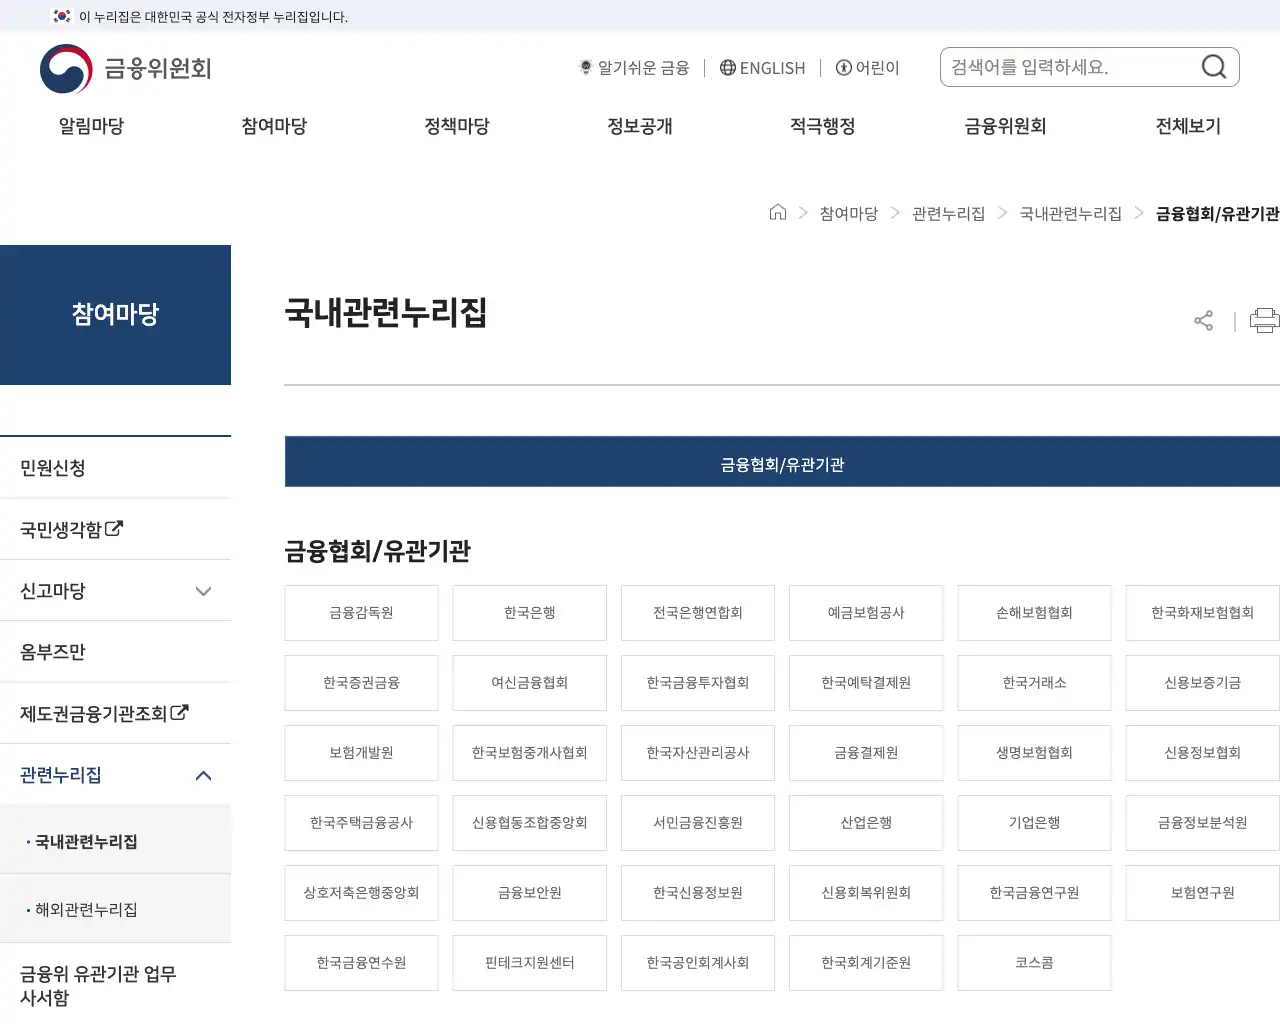Expand the 신고마당 sidebar submenu
1280x1024 pixels.
[x=204, y=591]
